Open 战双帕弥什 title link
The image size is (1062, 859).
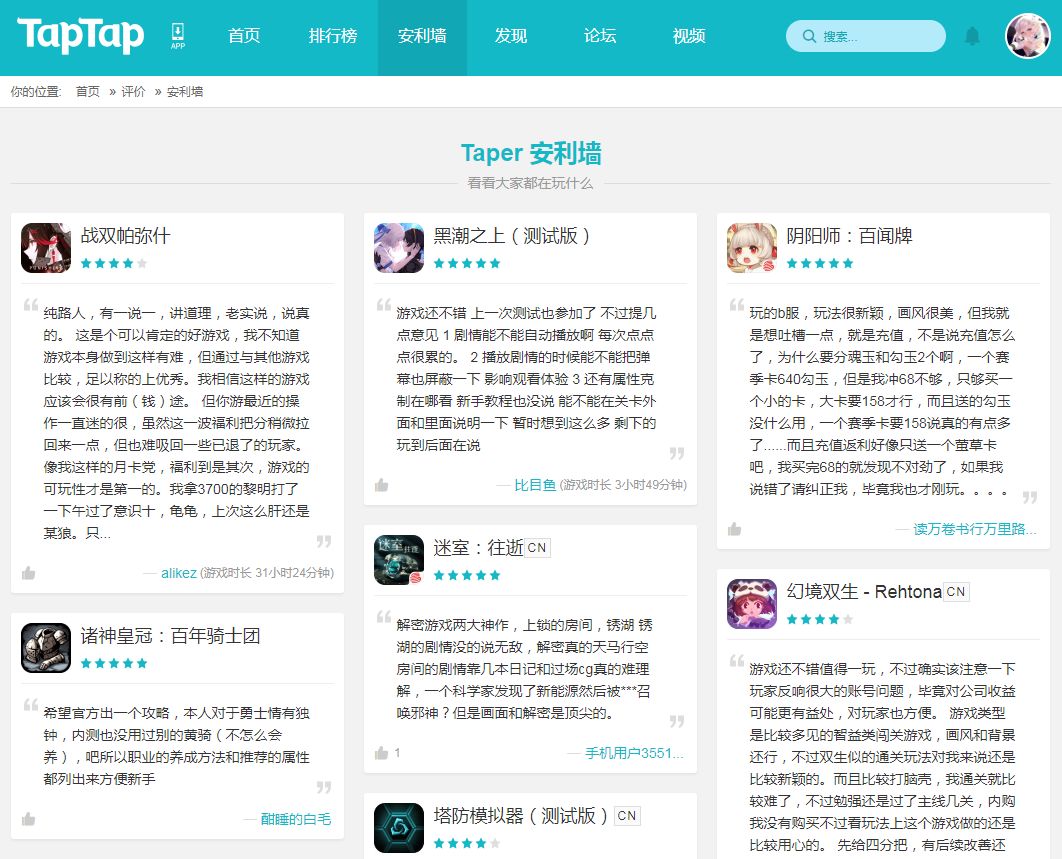tap(125, 236)
